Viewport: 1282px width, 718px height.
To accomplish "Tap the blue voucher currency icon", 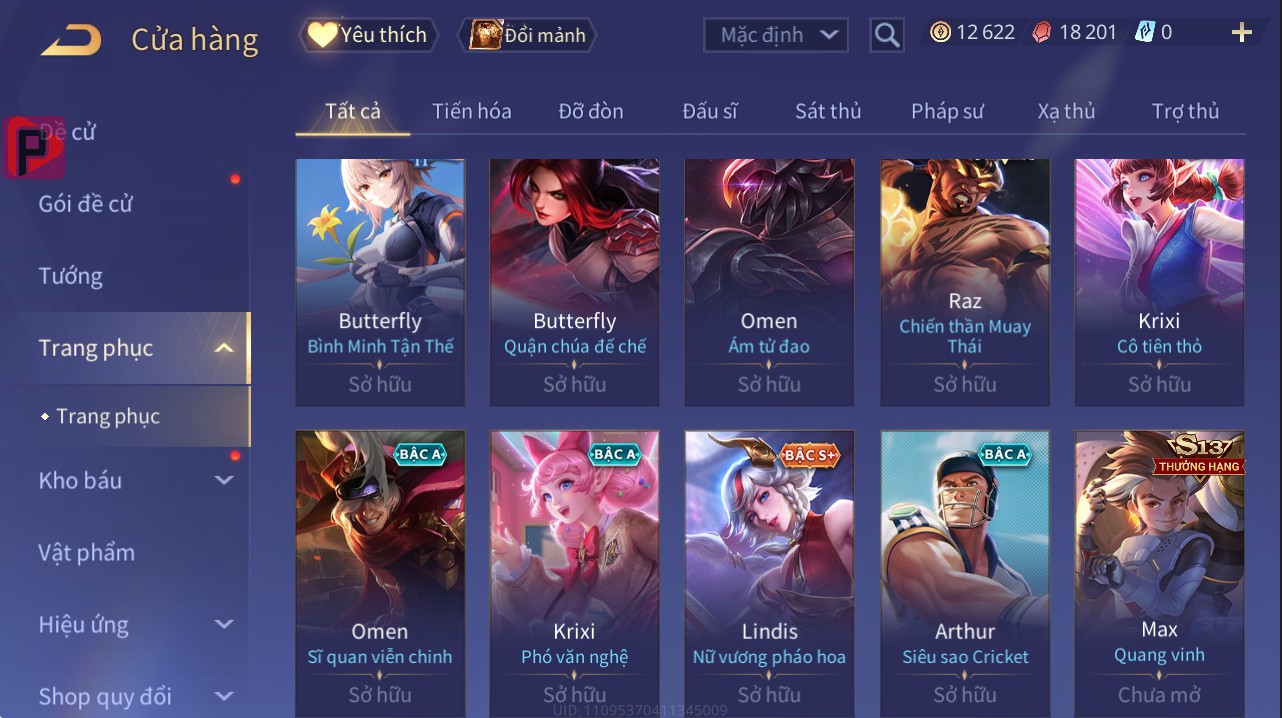I will [1144, 32].
